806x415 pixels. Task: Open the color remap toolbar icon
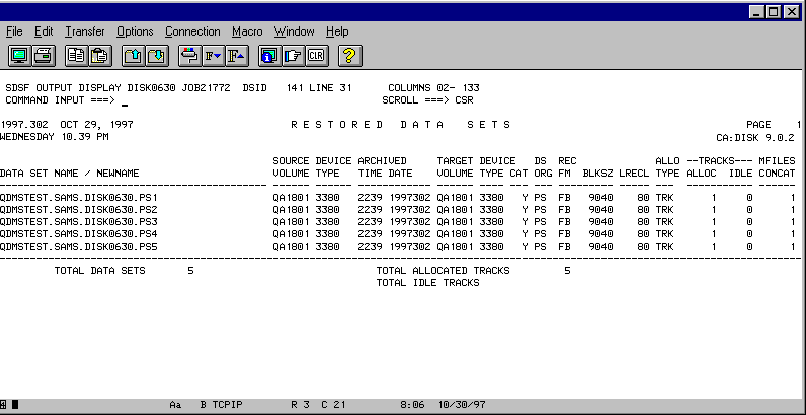[189, 56]
